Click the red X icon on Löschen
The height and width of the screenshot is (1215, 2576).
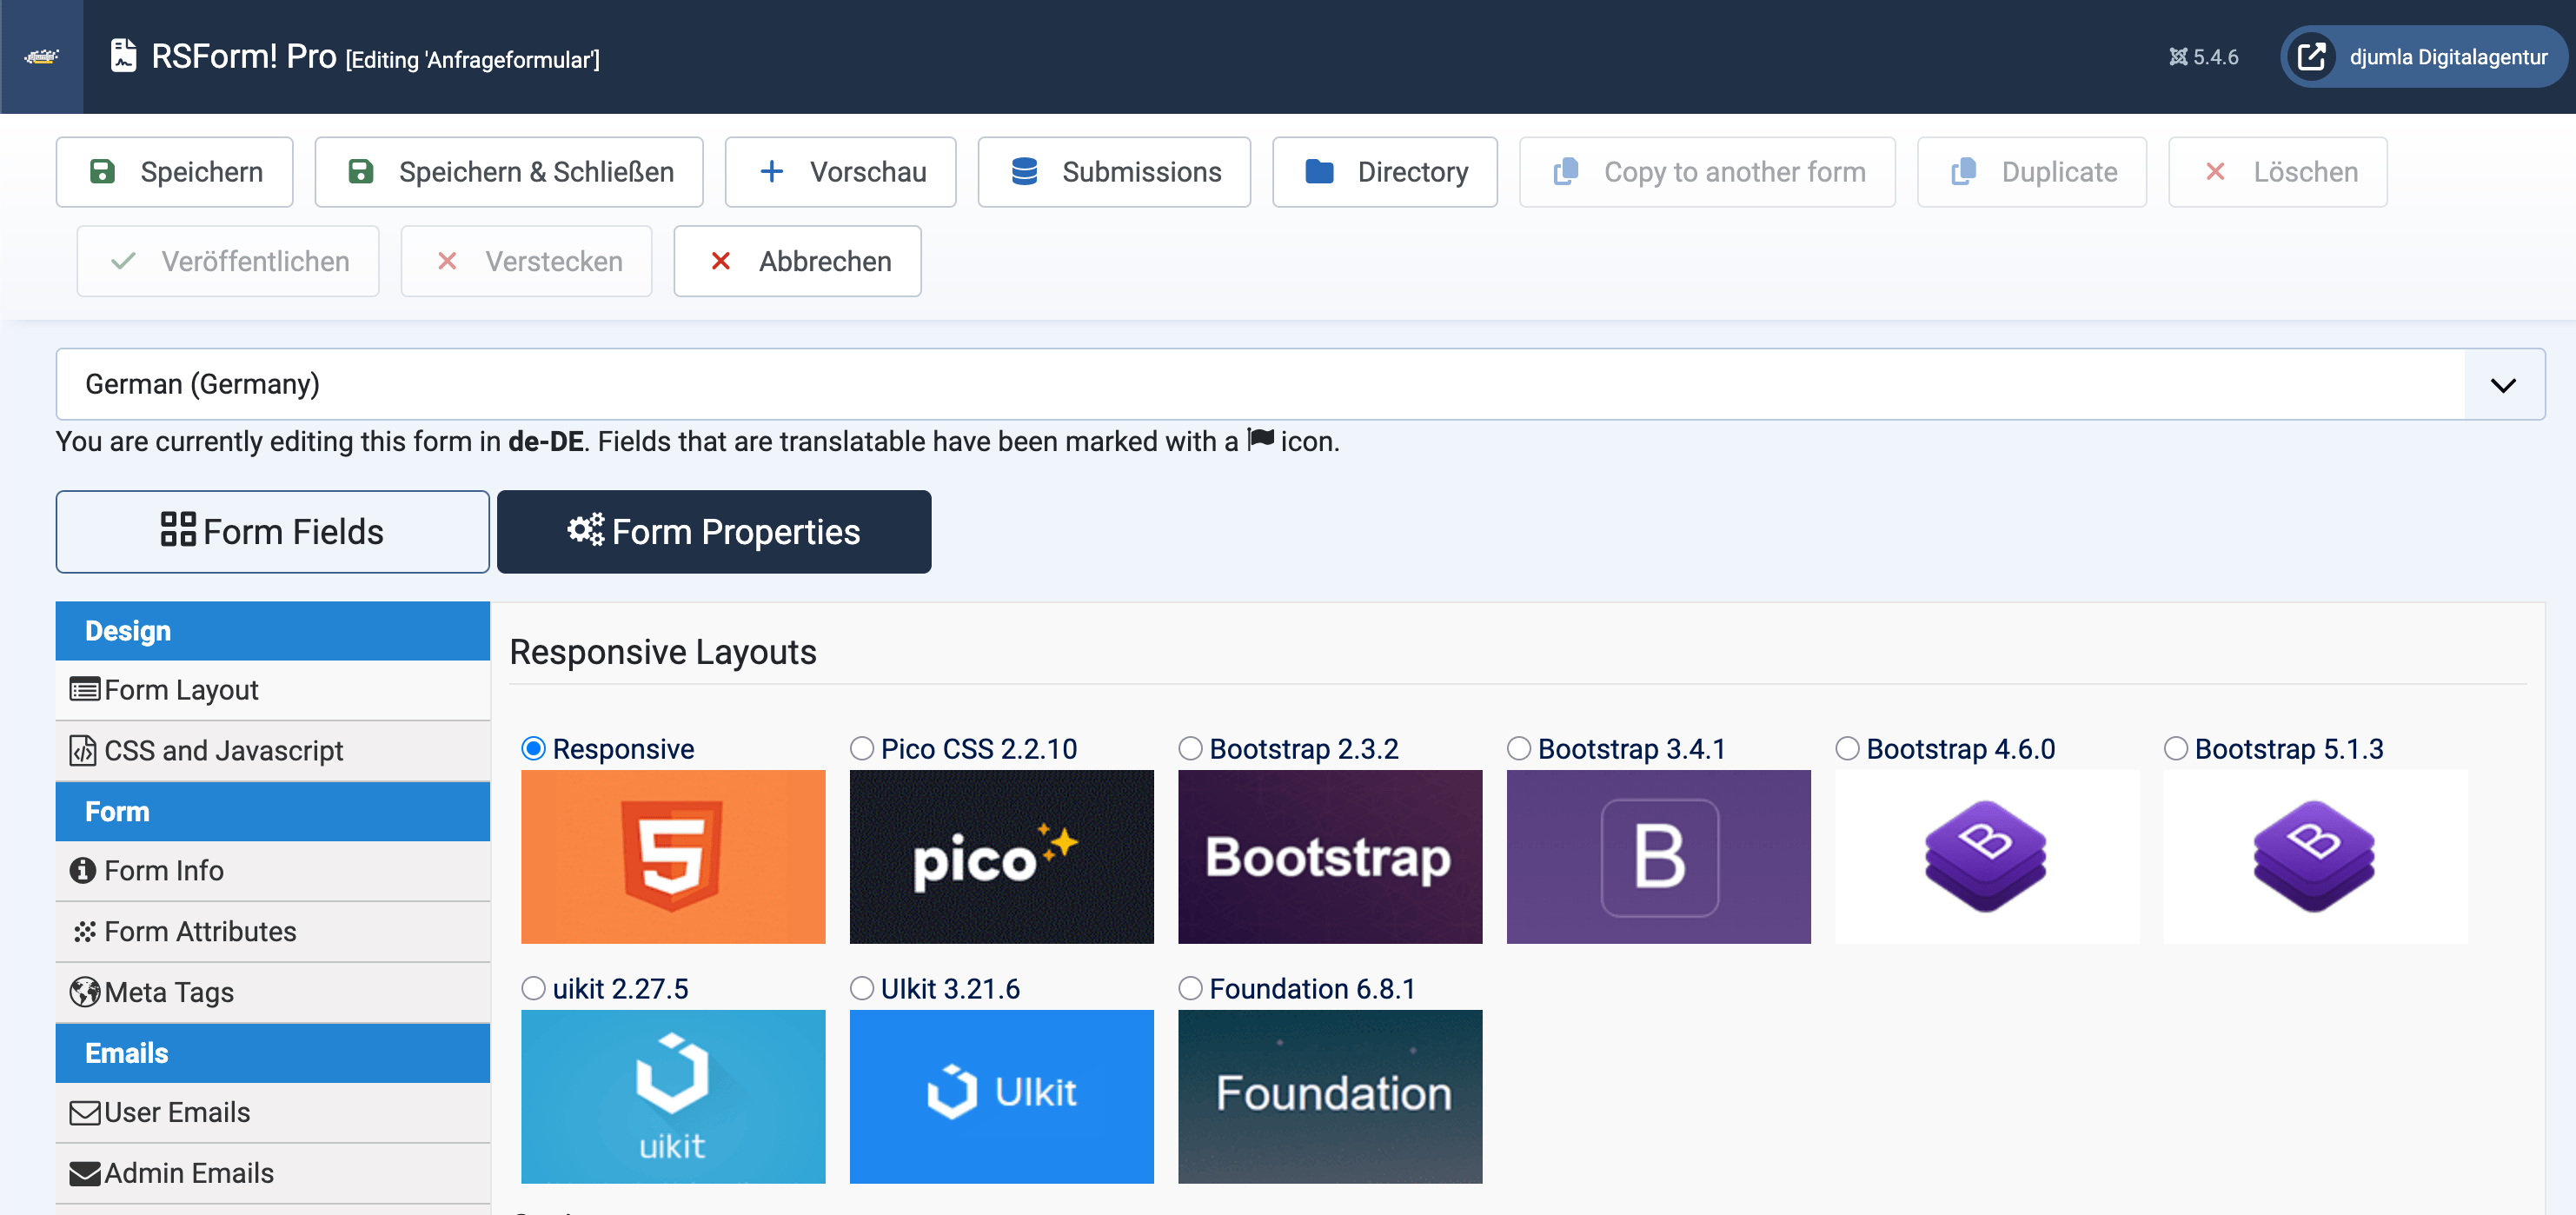tap(2215, 172)
